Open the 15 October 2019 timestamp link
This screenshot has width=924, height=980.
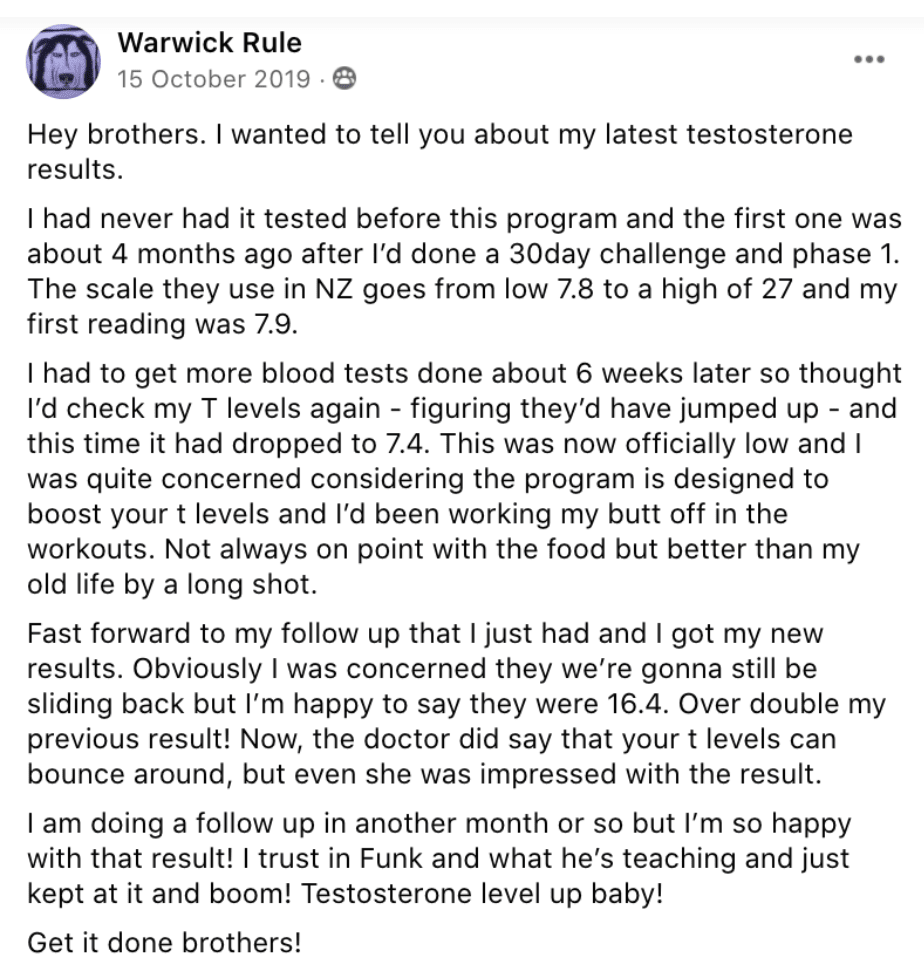click(214, 79)
